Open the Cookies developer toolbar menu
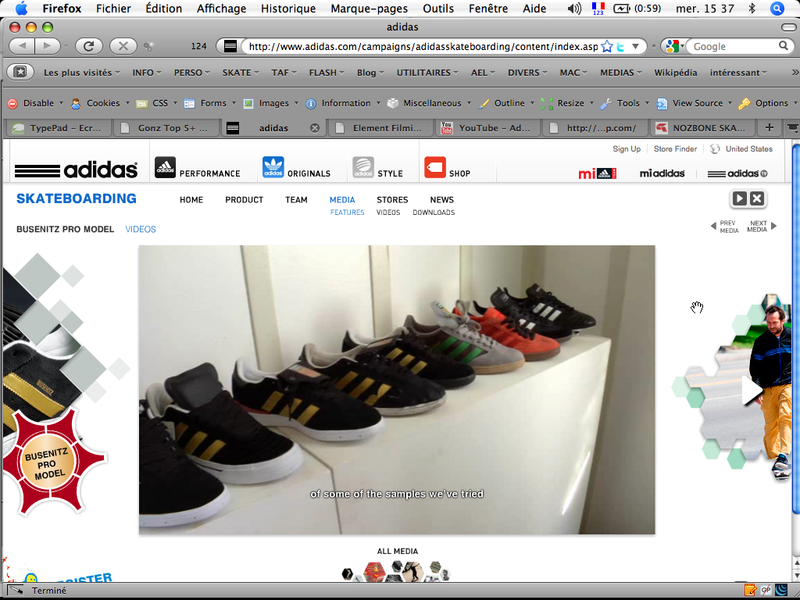Screen dimensions: 800x600 [x=100, y=103]
